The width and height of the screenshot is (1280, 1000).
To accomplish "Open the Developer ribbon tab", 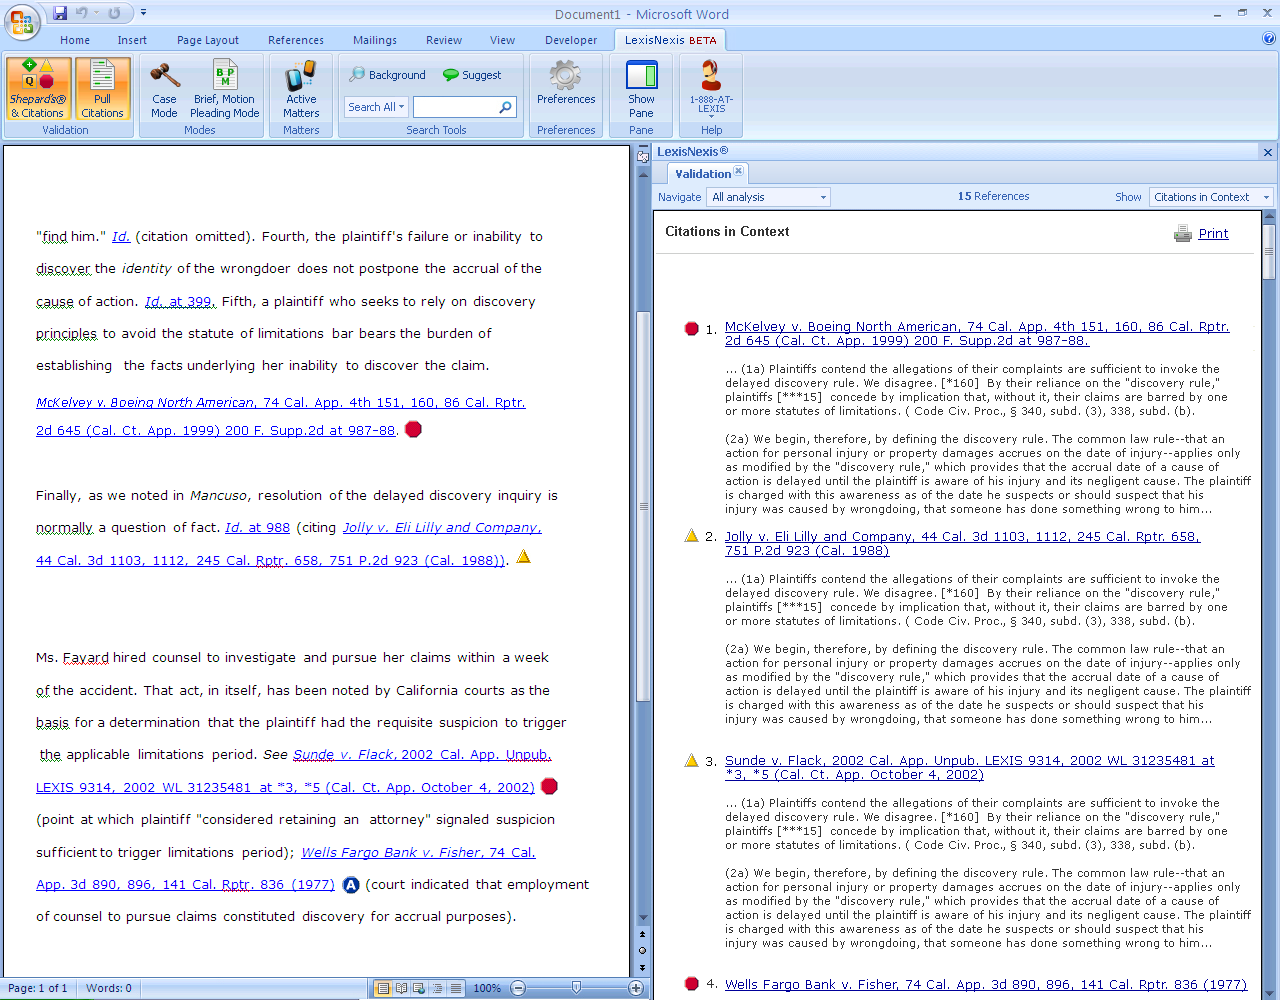I will coord(571,40).
